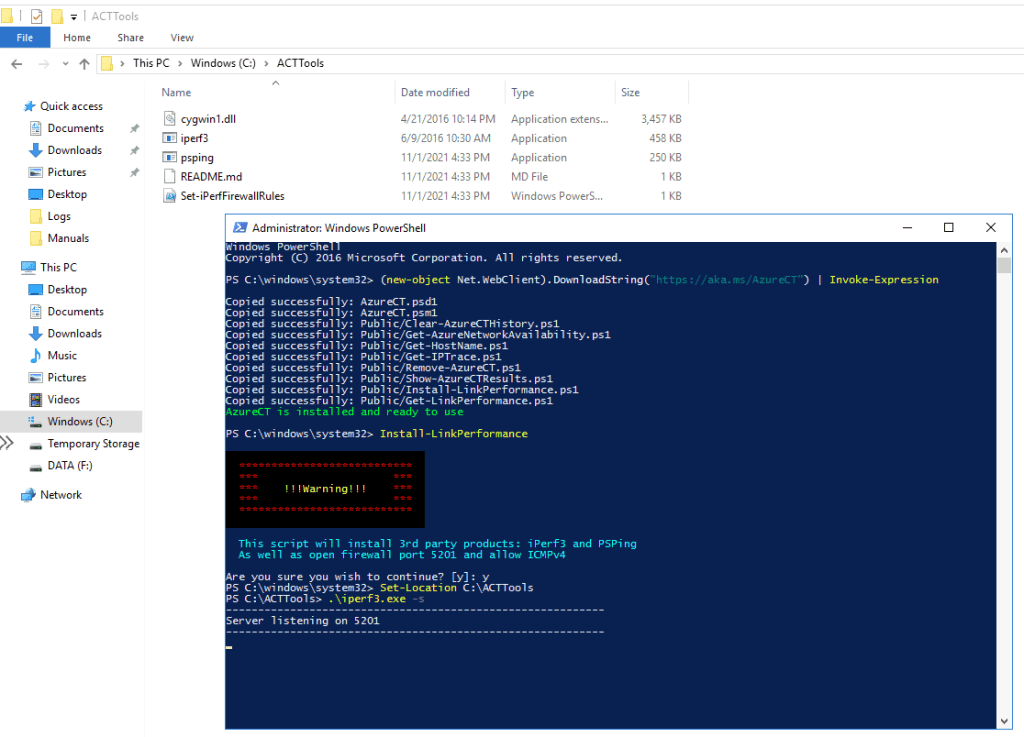Screen dimensions: 1024x737
Task: Click the 'Install-LinkPerformance' command text
Action: pyautogui.click(x=454, y=433)
